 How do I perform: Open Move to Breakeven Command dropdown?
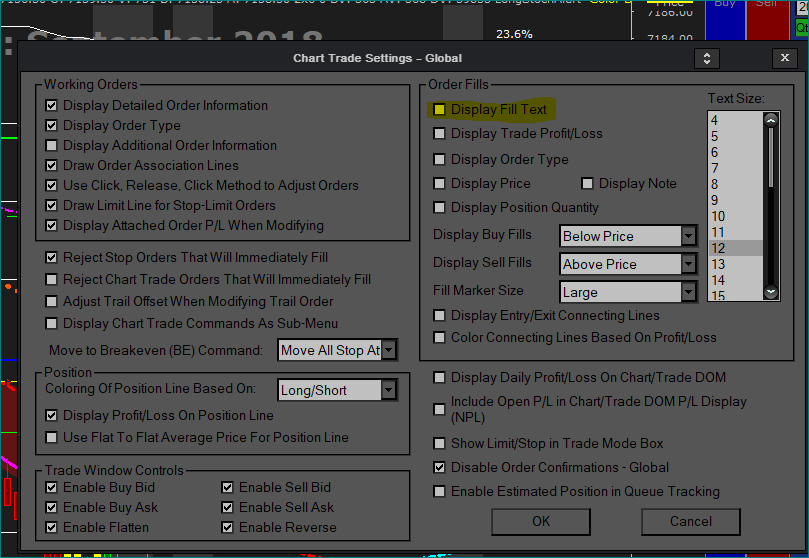click(x=388, y=350)
